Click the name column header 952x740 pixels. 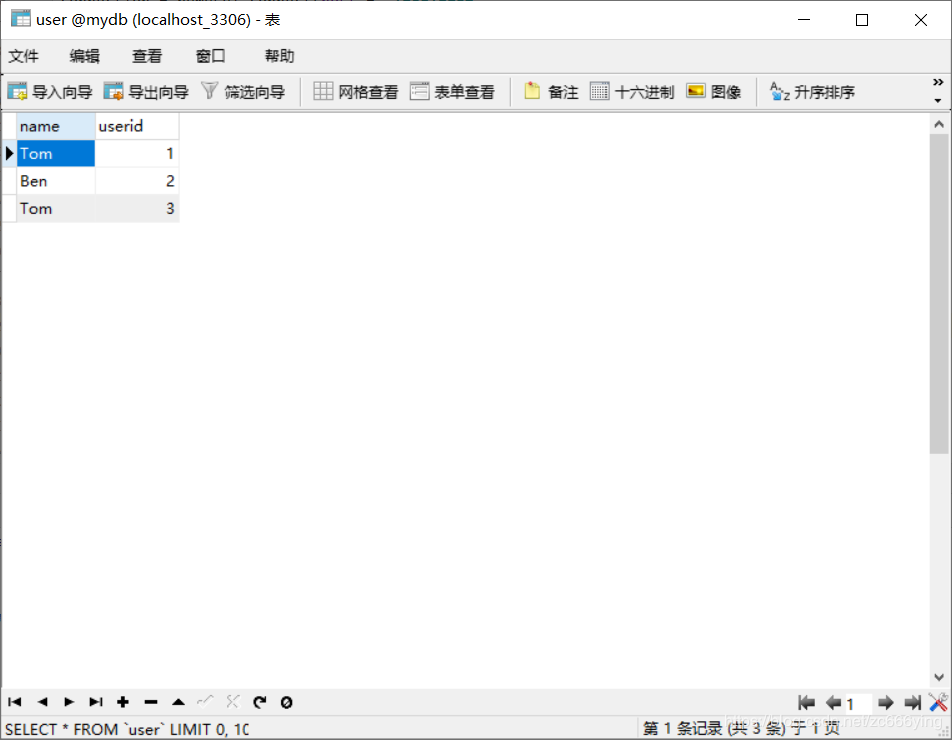point(56,126)
